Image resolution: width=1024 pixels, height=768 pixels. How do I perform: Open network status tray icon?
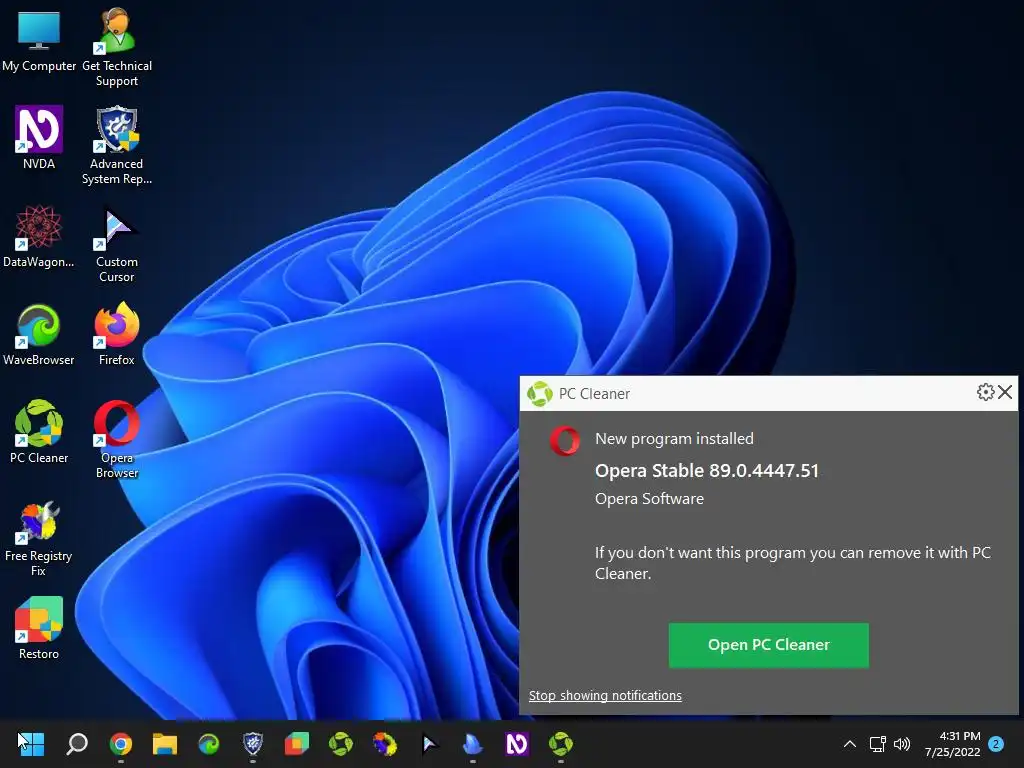(877, 744)
